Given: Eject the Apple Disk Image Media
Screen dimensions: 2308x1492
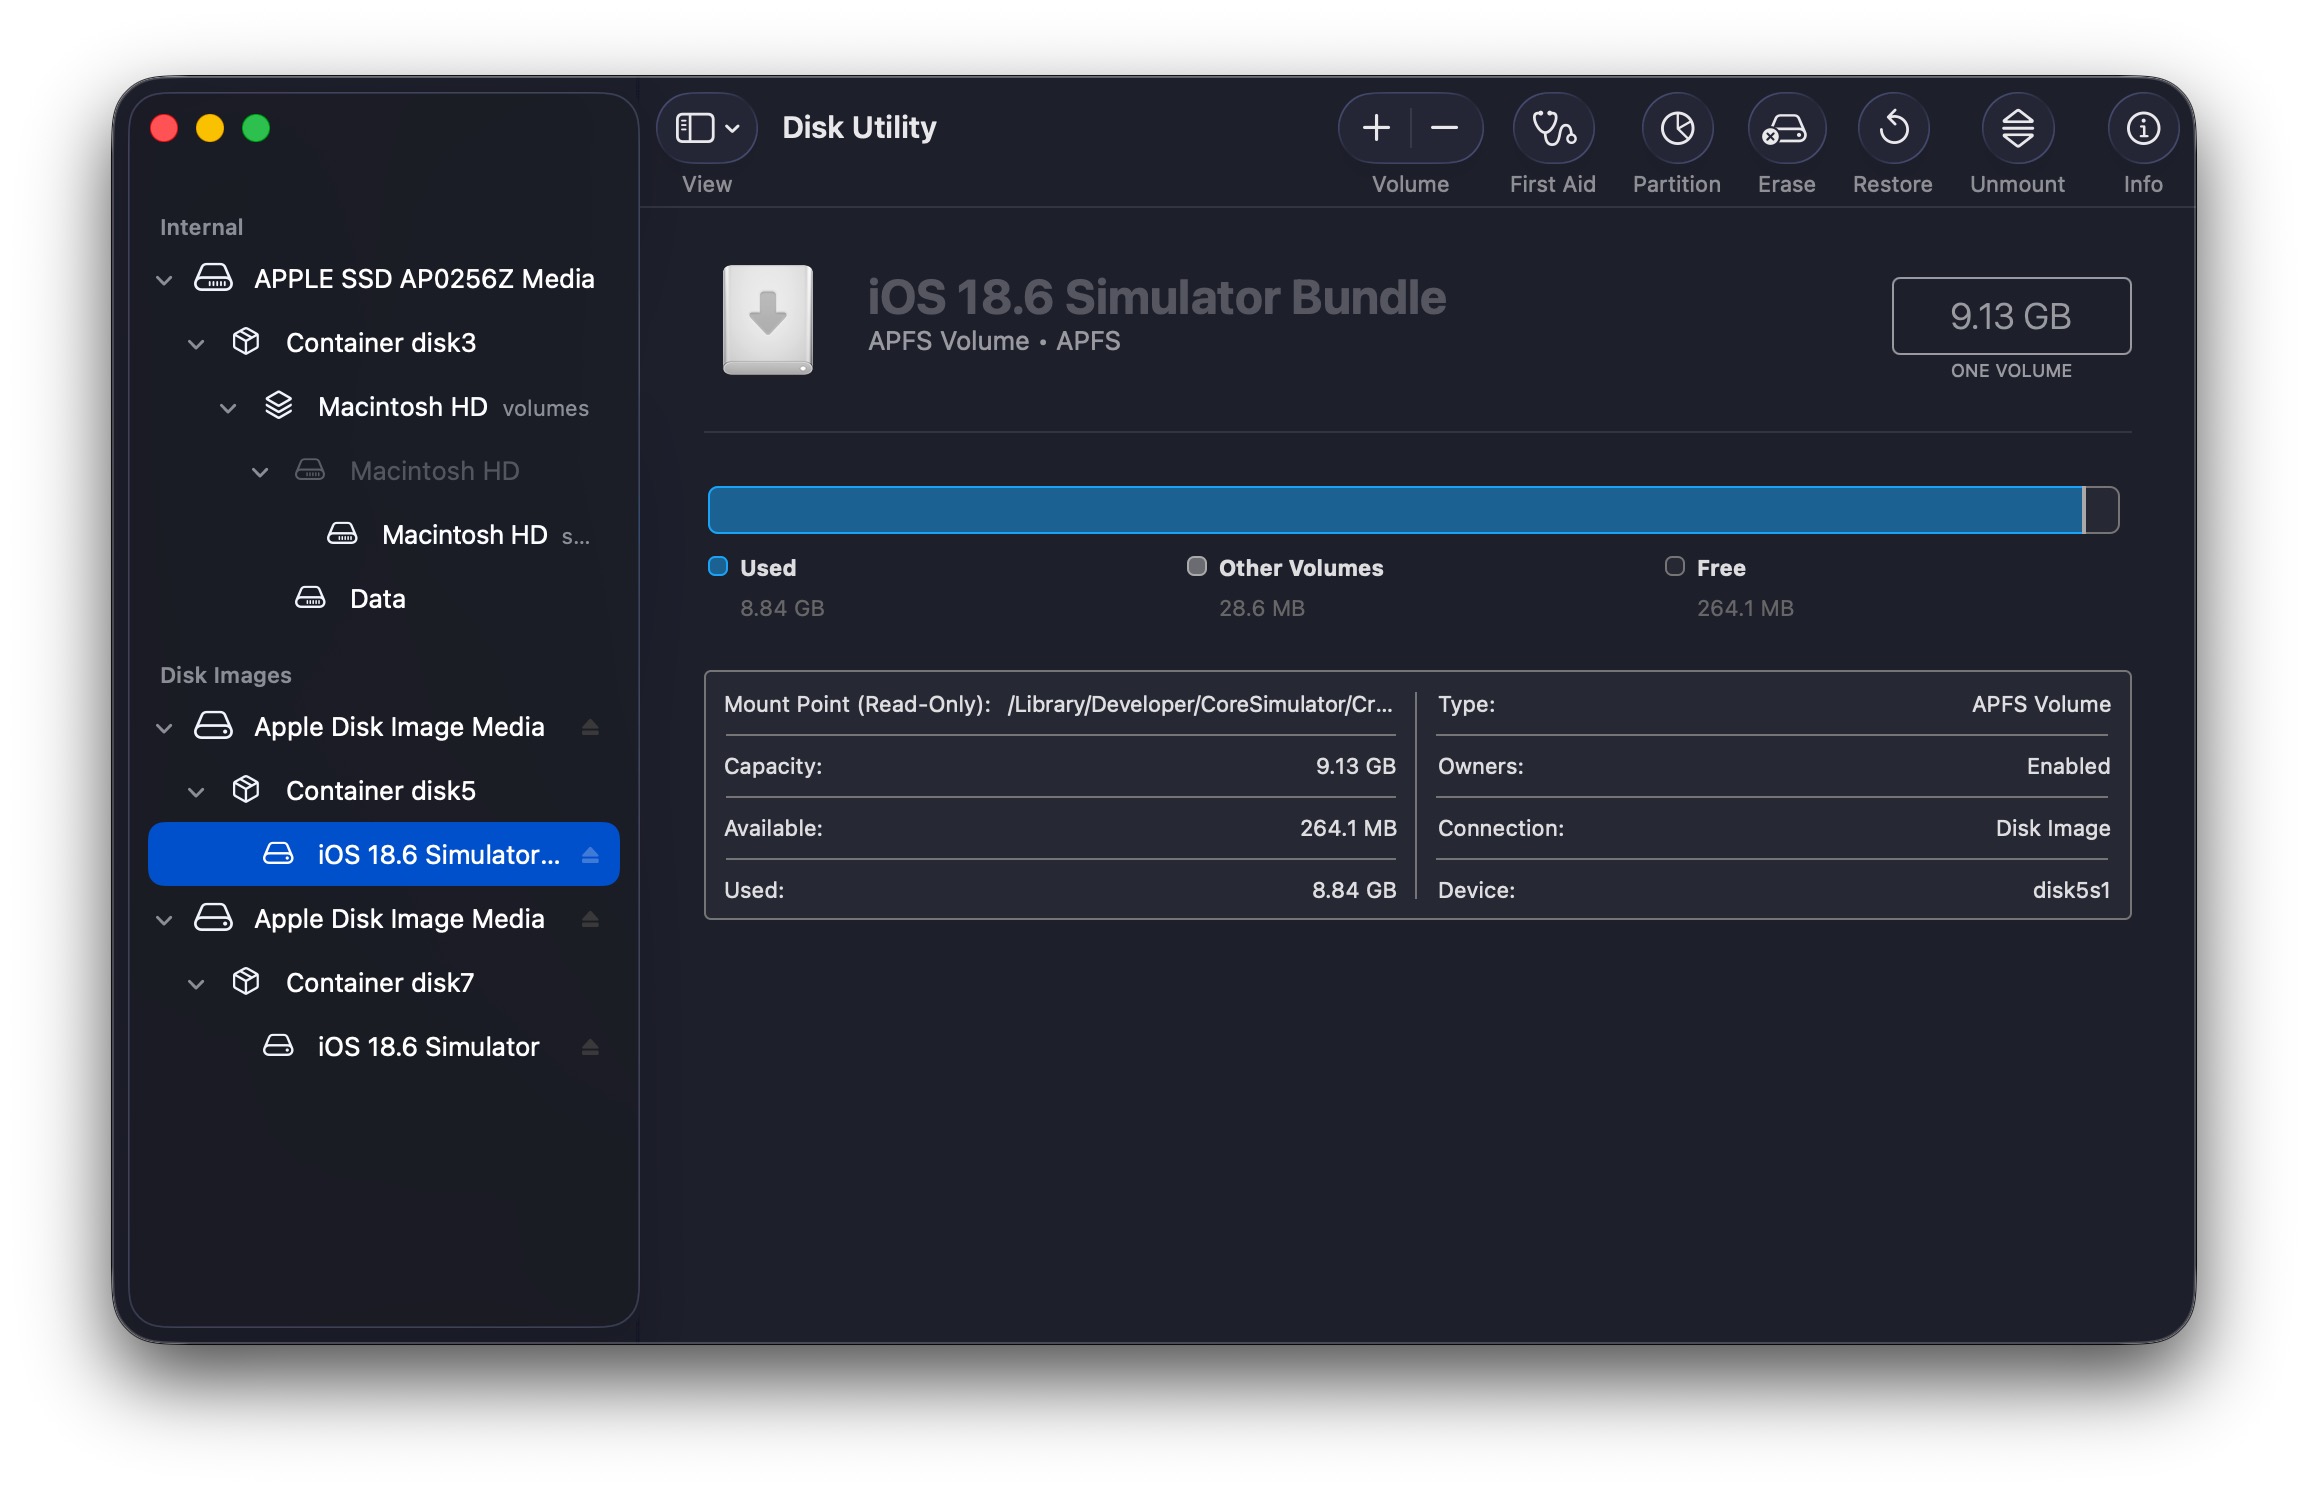Looking at the screenshot, I should (590, 727).
